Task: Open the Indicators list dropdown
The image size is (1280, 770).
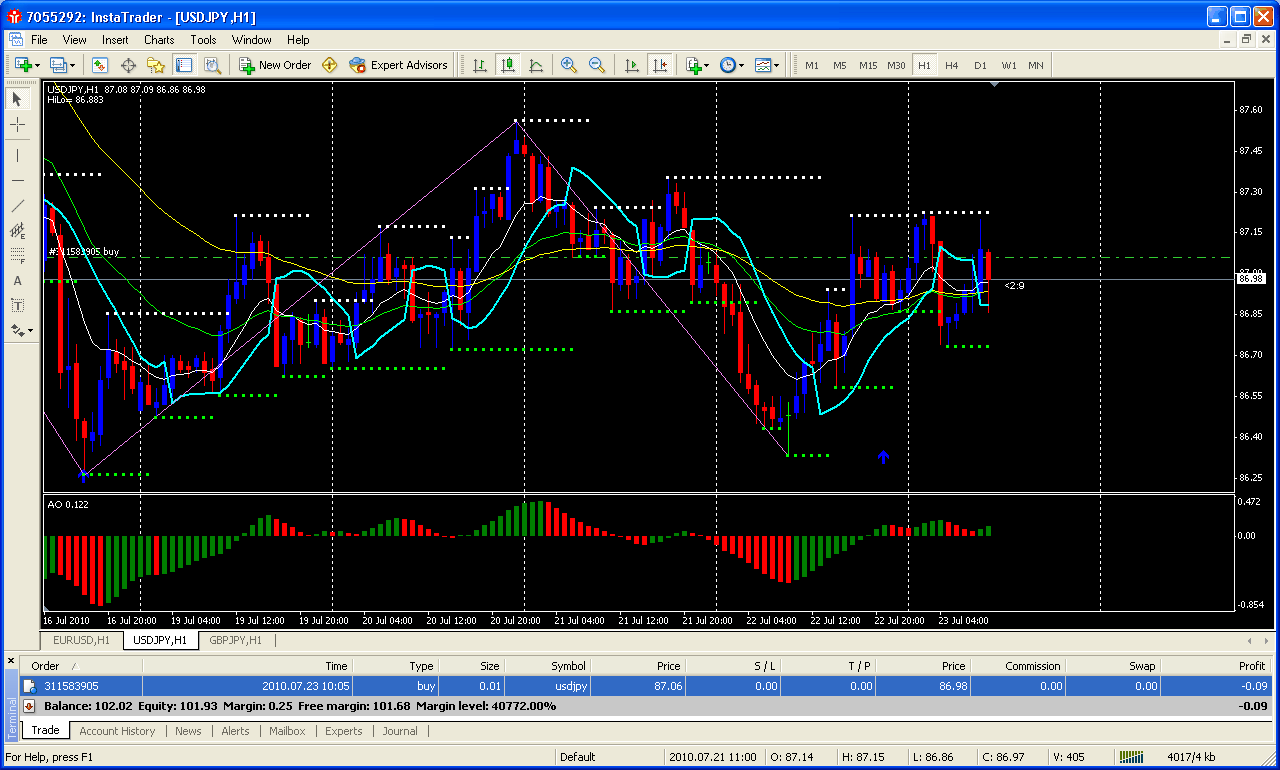Action: click(696, 65)
